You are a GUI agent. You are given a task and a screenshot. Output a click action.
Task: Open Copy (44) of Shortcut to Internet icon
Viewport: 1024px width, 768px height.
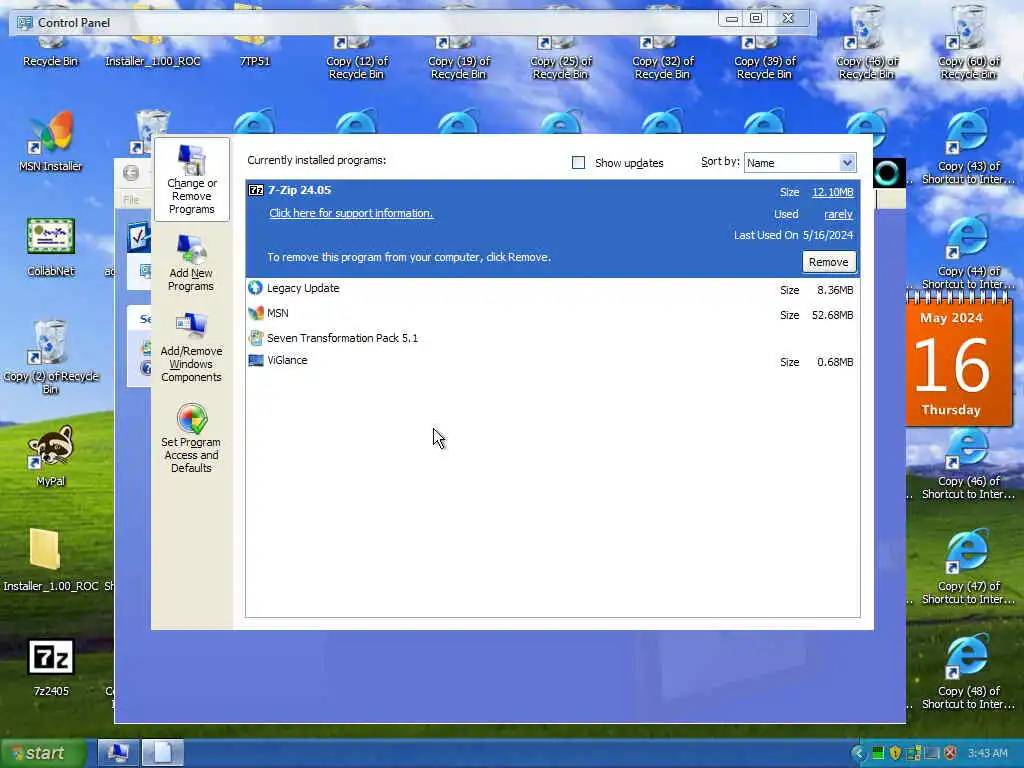pyautogui.click(x=968, y=253)
